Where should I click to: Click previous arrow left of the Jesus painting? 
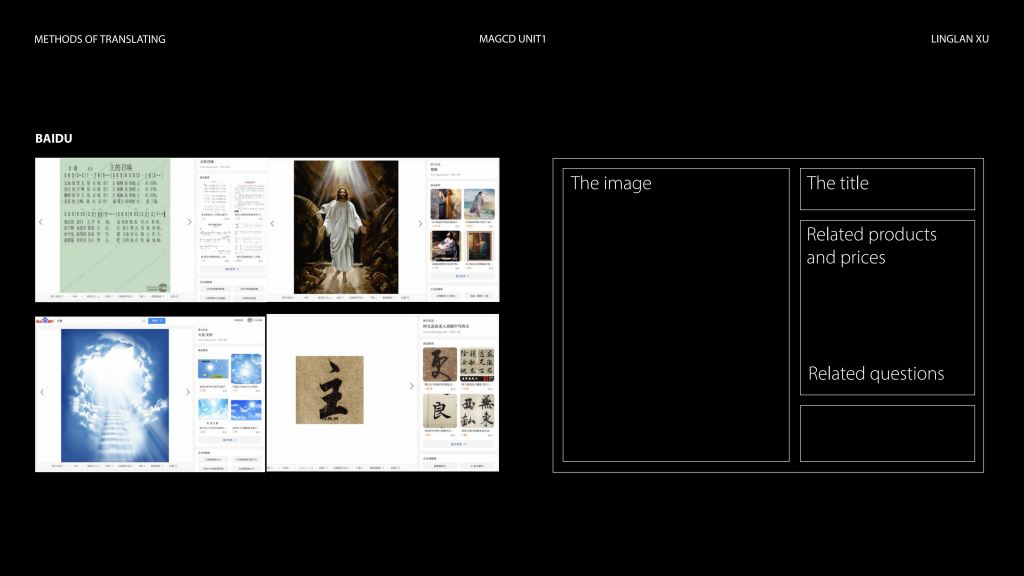[272, 223]
